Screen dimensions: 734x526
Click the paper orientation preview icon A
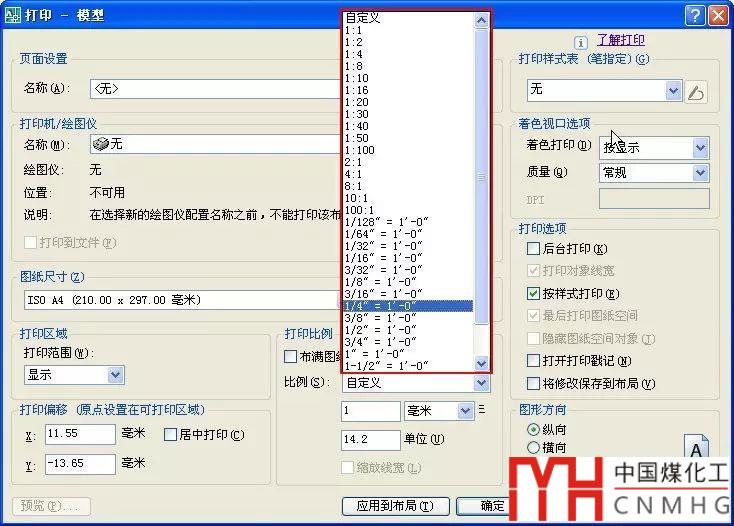[696, 447]
